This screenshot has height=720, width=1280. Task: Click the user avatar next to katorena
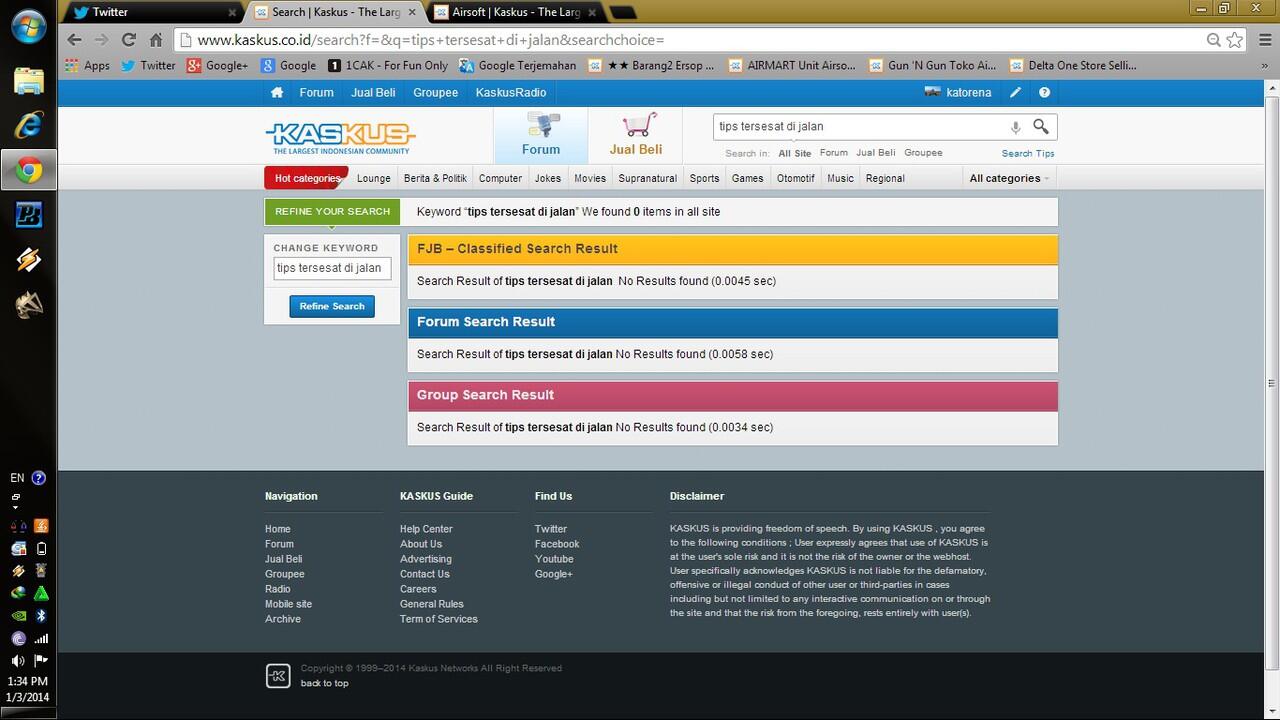[x=933, y=92]
